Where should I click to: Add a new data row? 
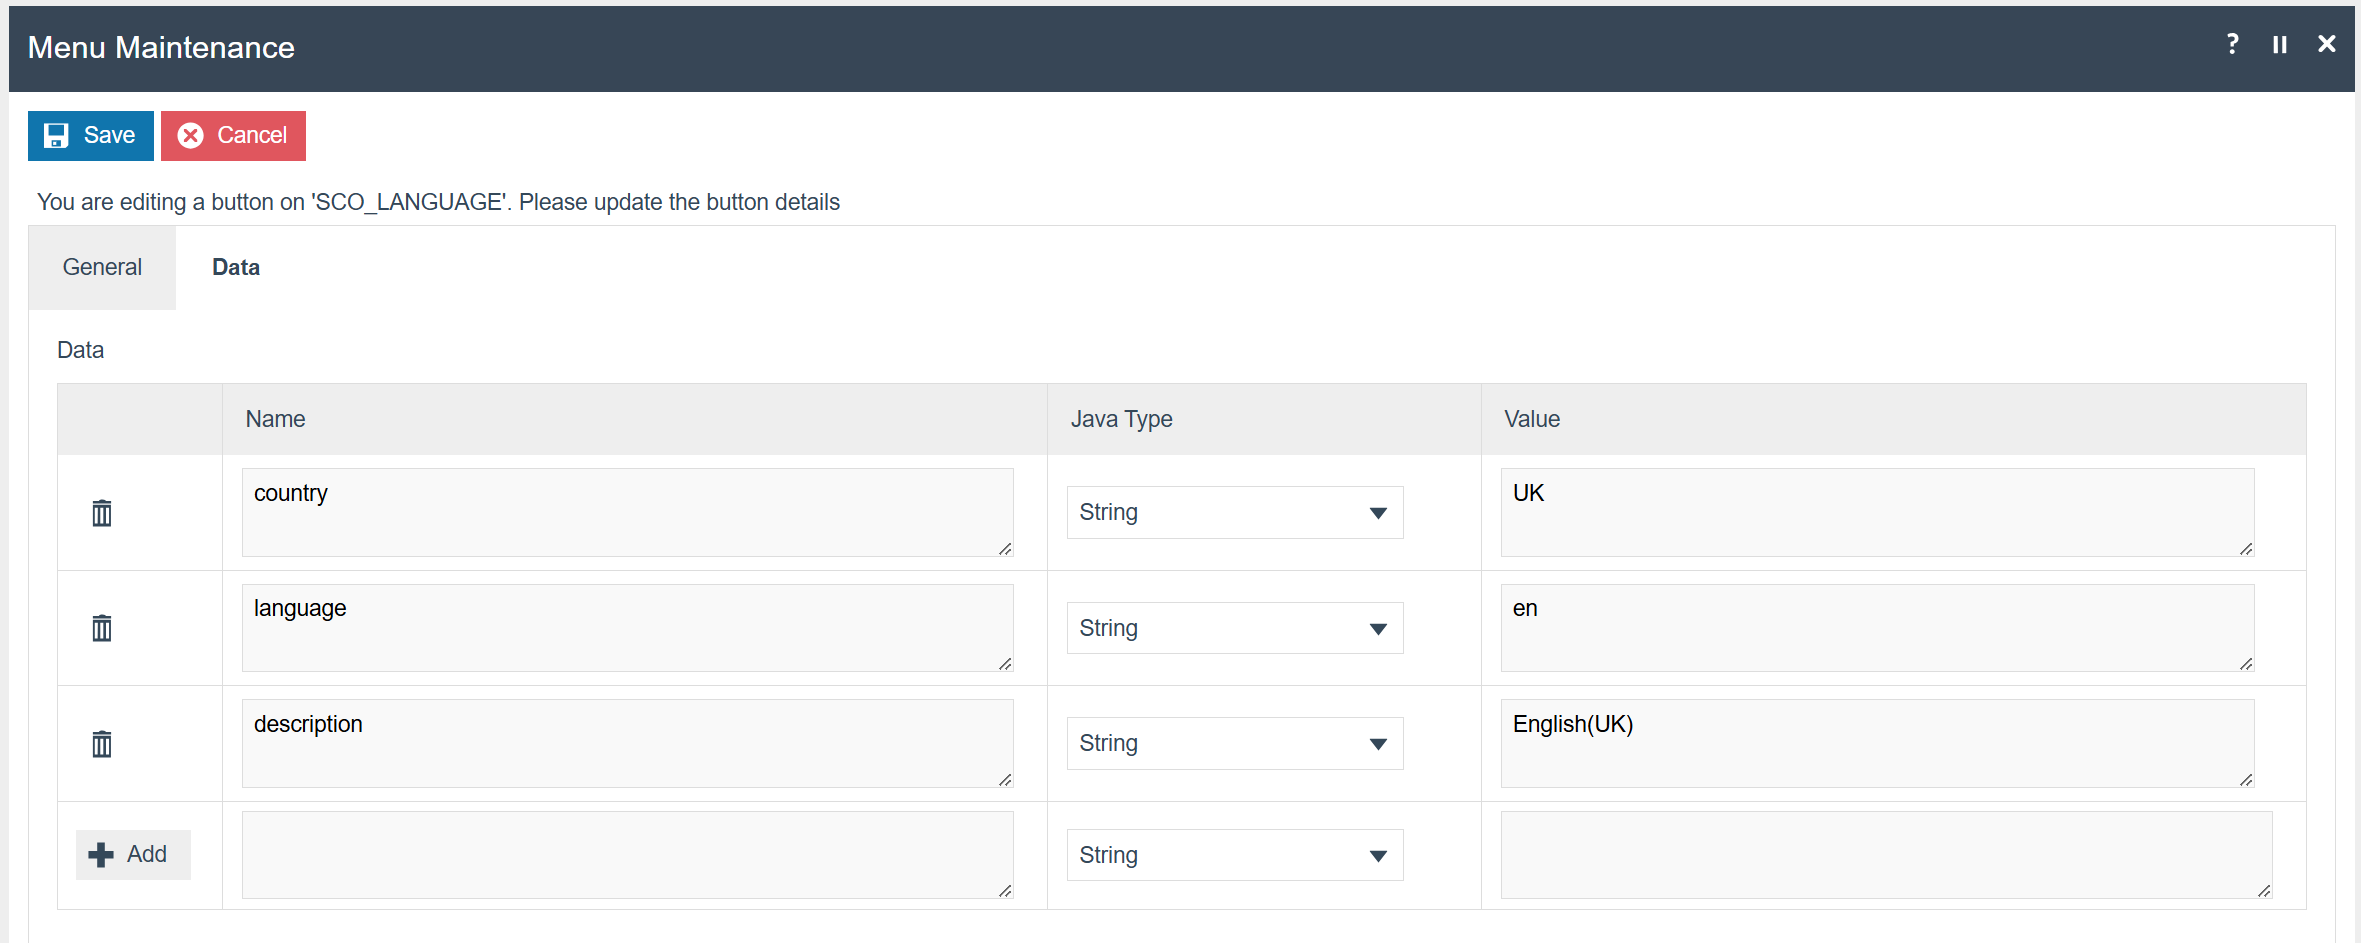tap(133, 855)
